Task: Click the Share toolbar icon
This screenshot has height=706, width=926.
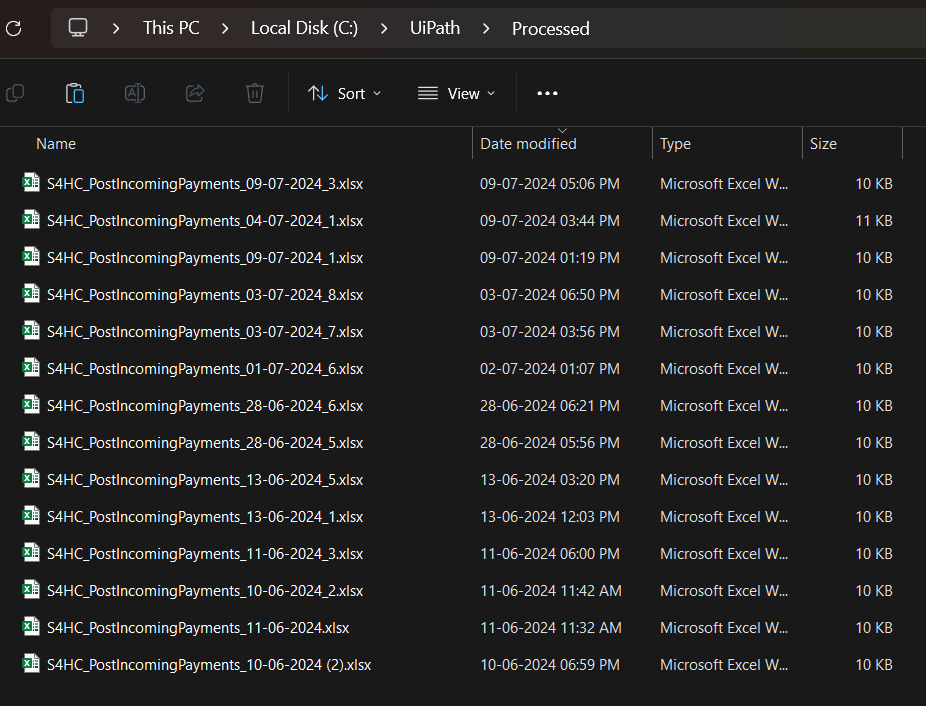Action: pyautogui.click(x=195, y=93)
